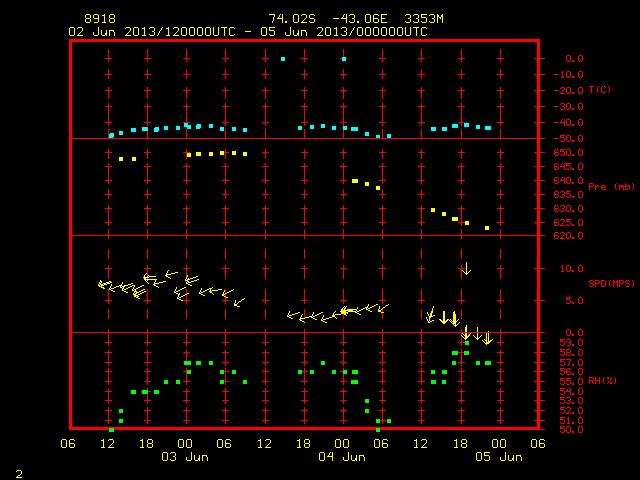
Task: Click the SPD(MPS) wind speed label
Action: pyautogui.click(x=611, y=283)
